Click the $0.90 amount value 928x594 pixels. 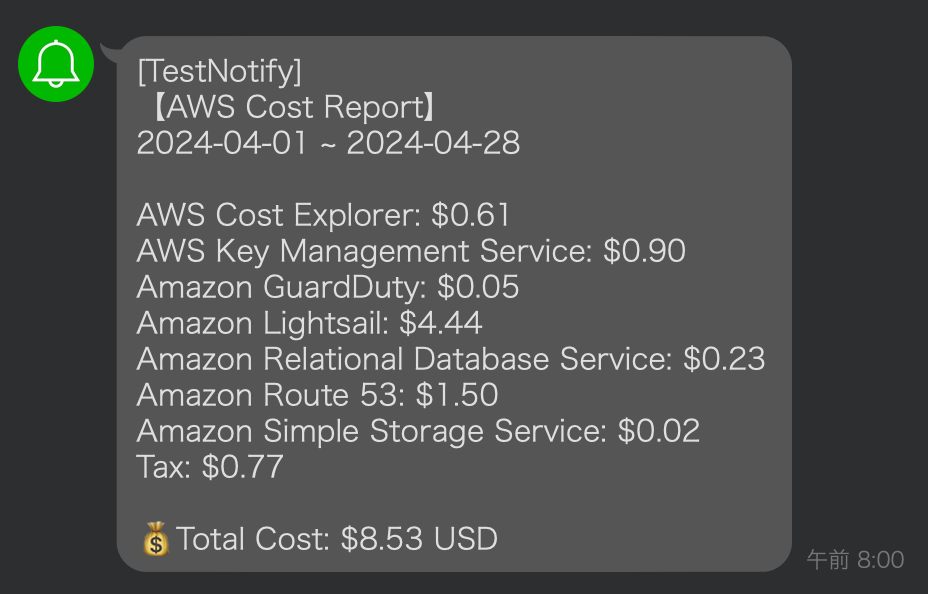coord(645,251)
